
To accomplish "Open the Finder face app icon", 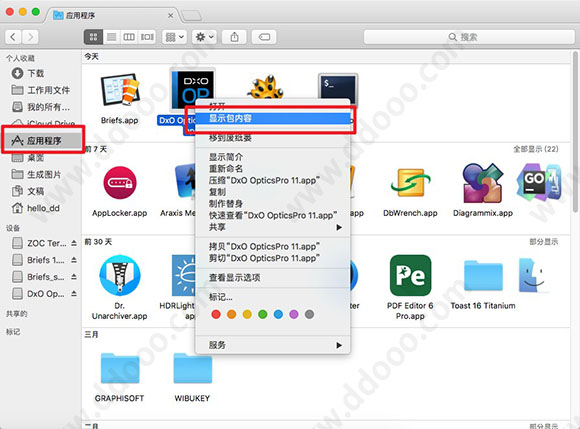I will click(533, 276).
